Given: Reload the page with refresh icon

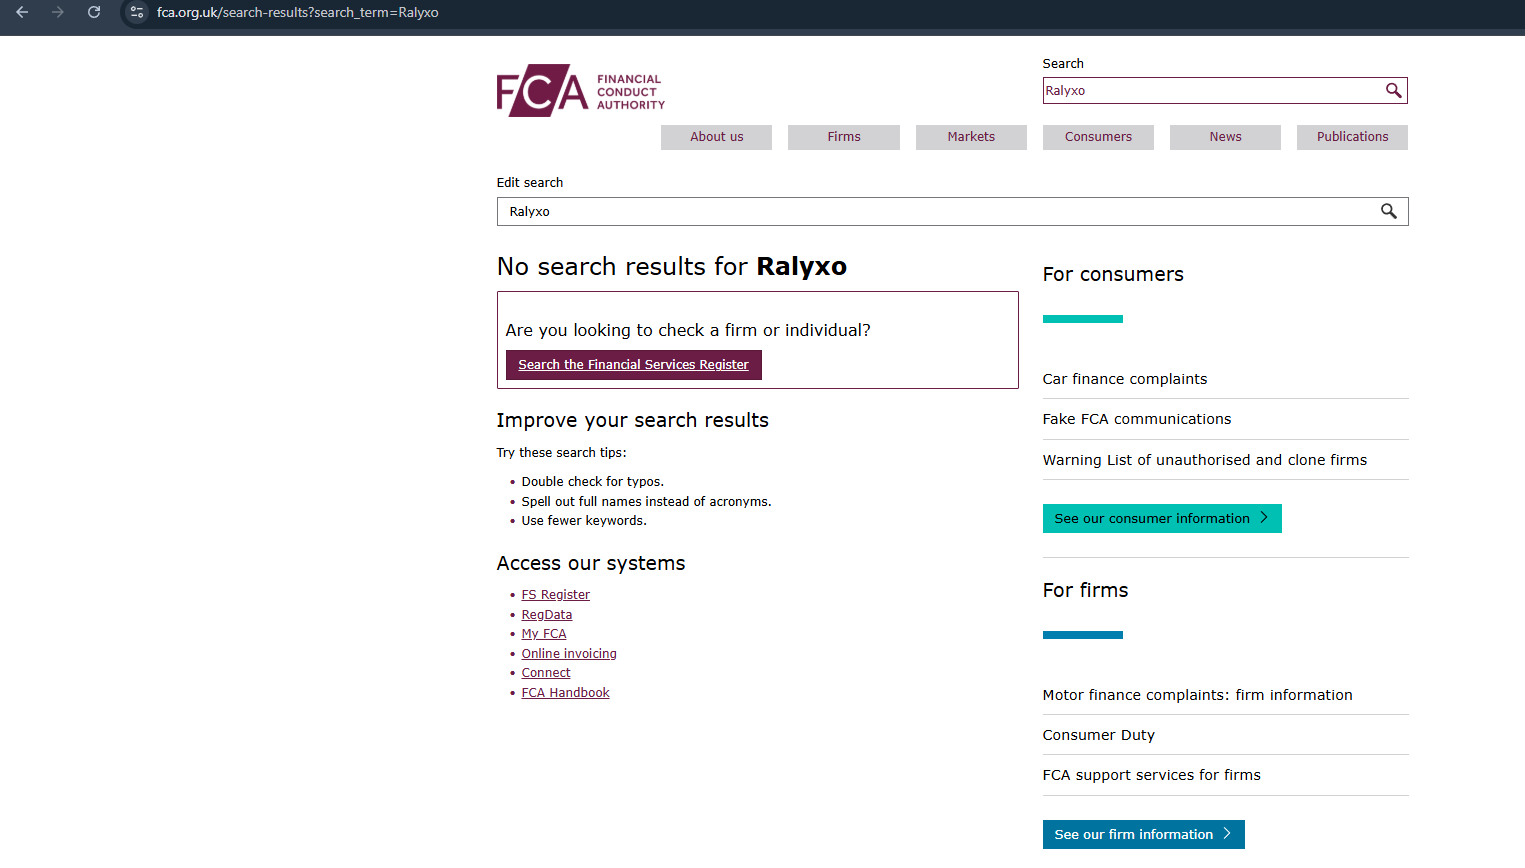Looking at the screenshot, I should (x=94, y=13).
